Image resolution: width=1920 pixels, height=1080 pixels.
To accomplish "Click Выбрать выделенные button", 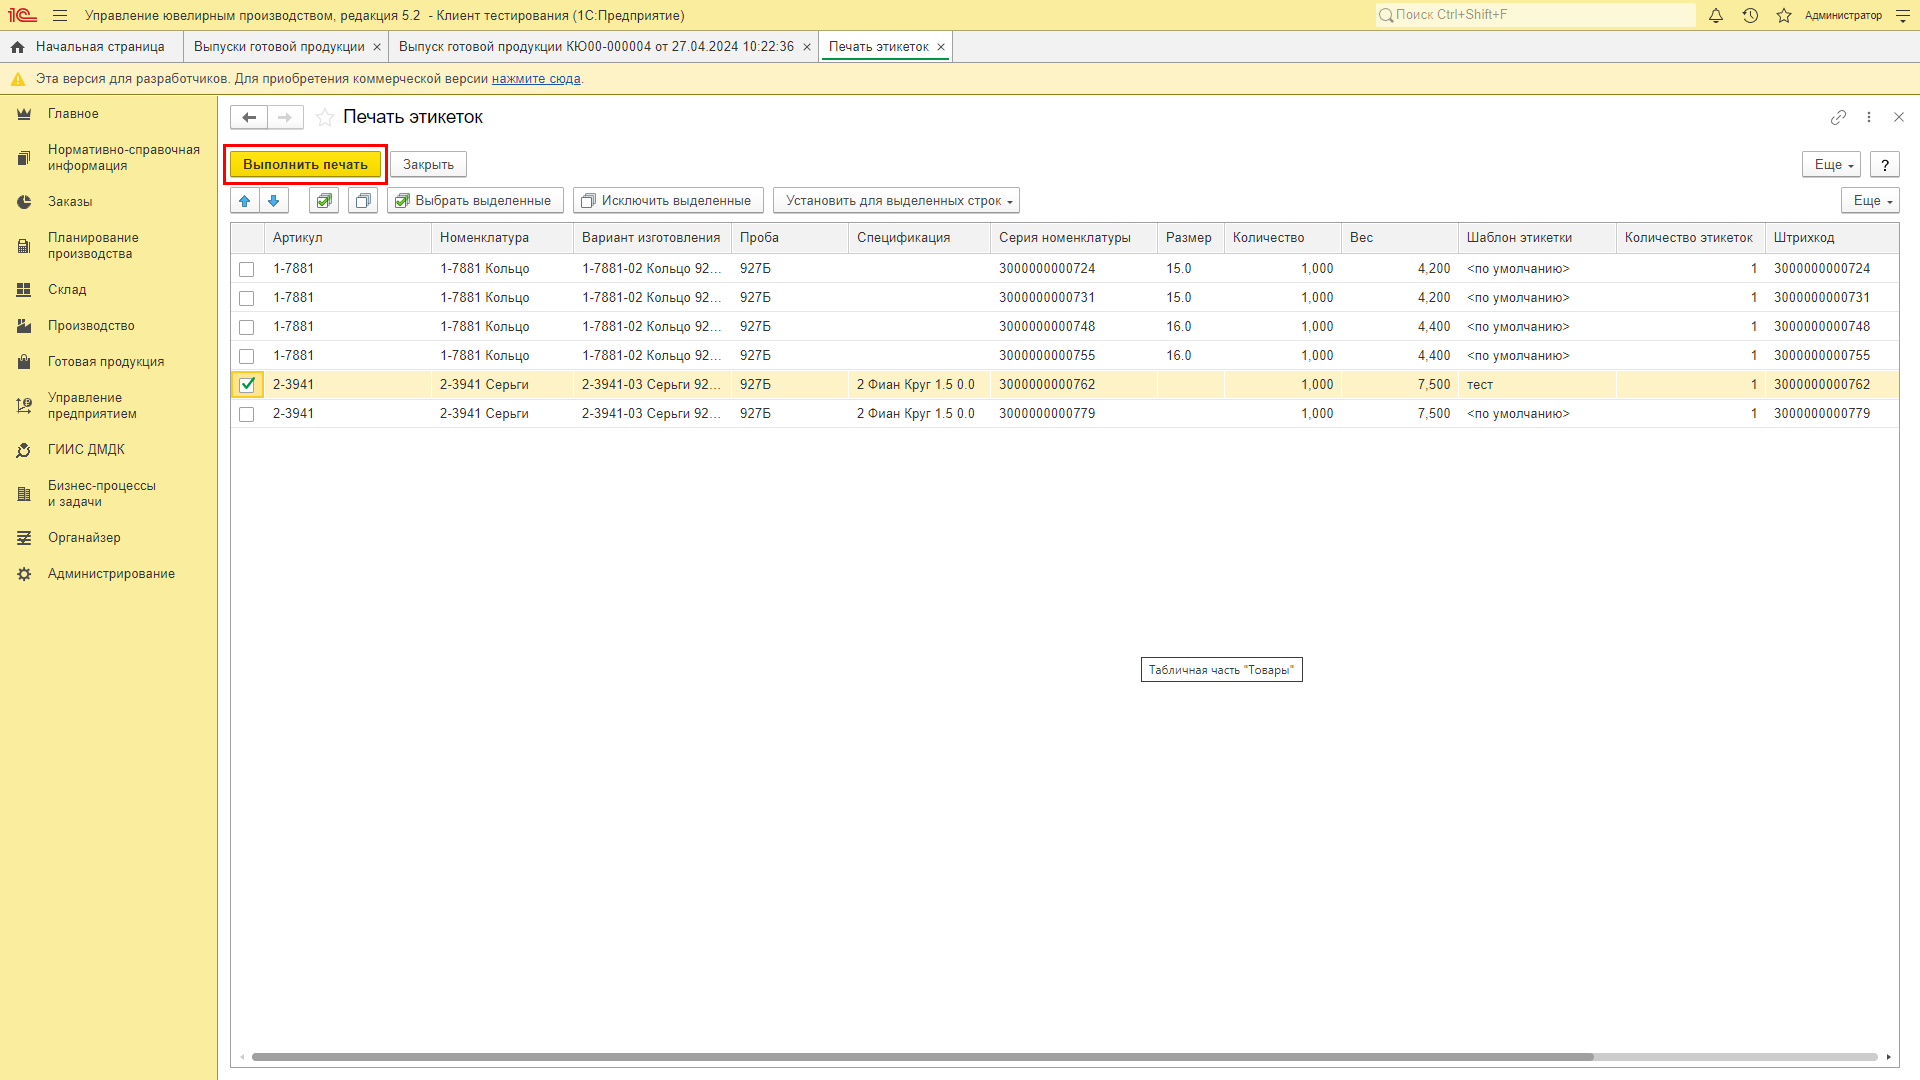I will coord(475,201).
